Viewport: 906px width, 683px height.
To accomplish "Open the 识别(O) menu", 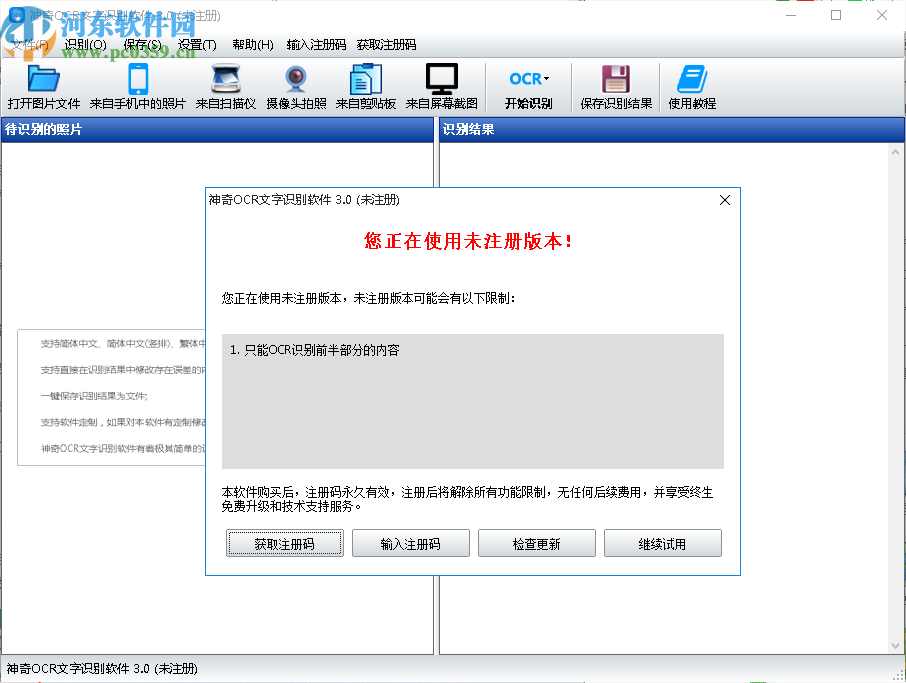I will coord(86,44).
